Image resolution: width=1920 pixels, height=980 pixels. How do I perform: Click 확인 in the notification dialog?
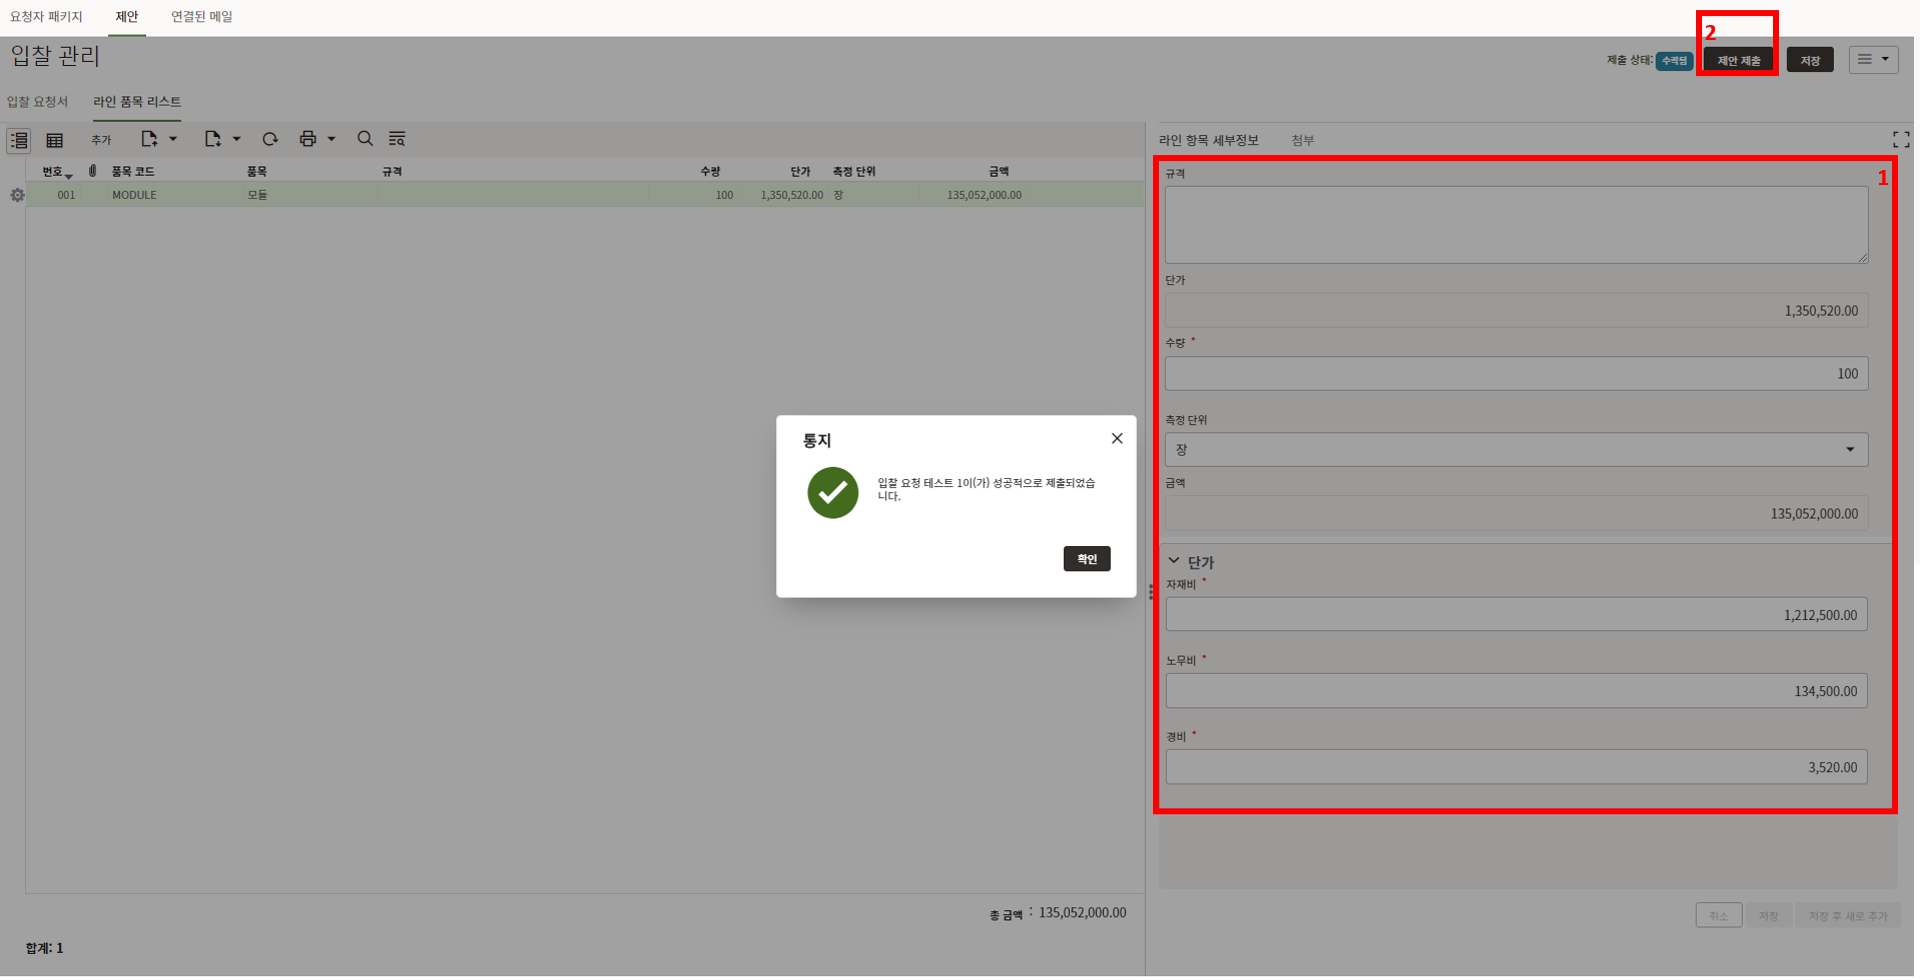[x=1086, y=559]
